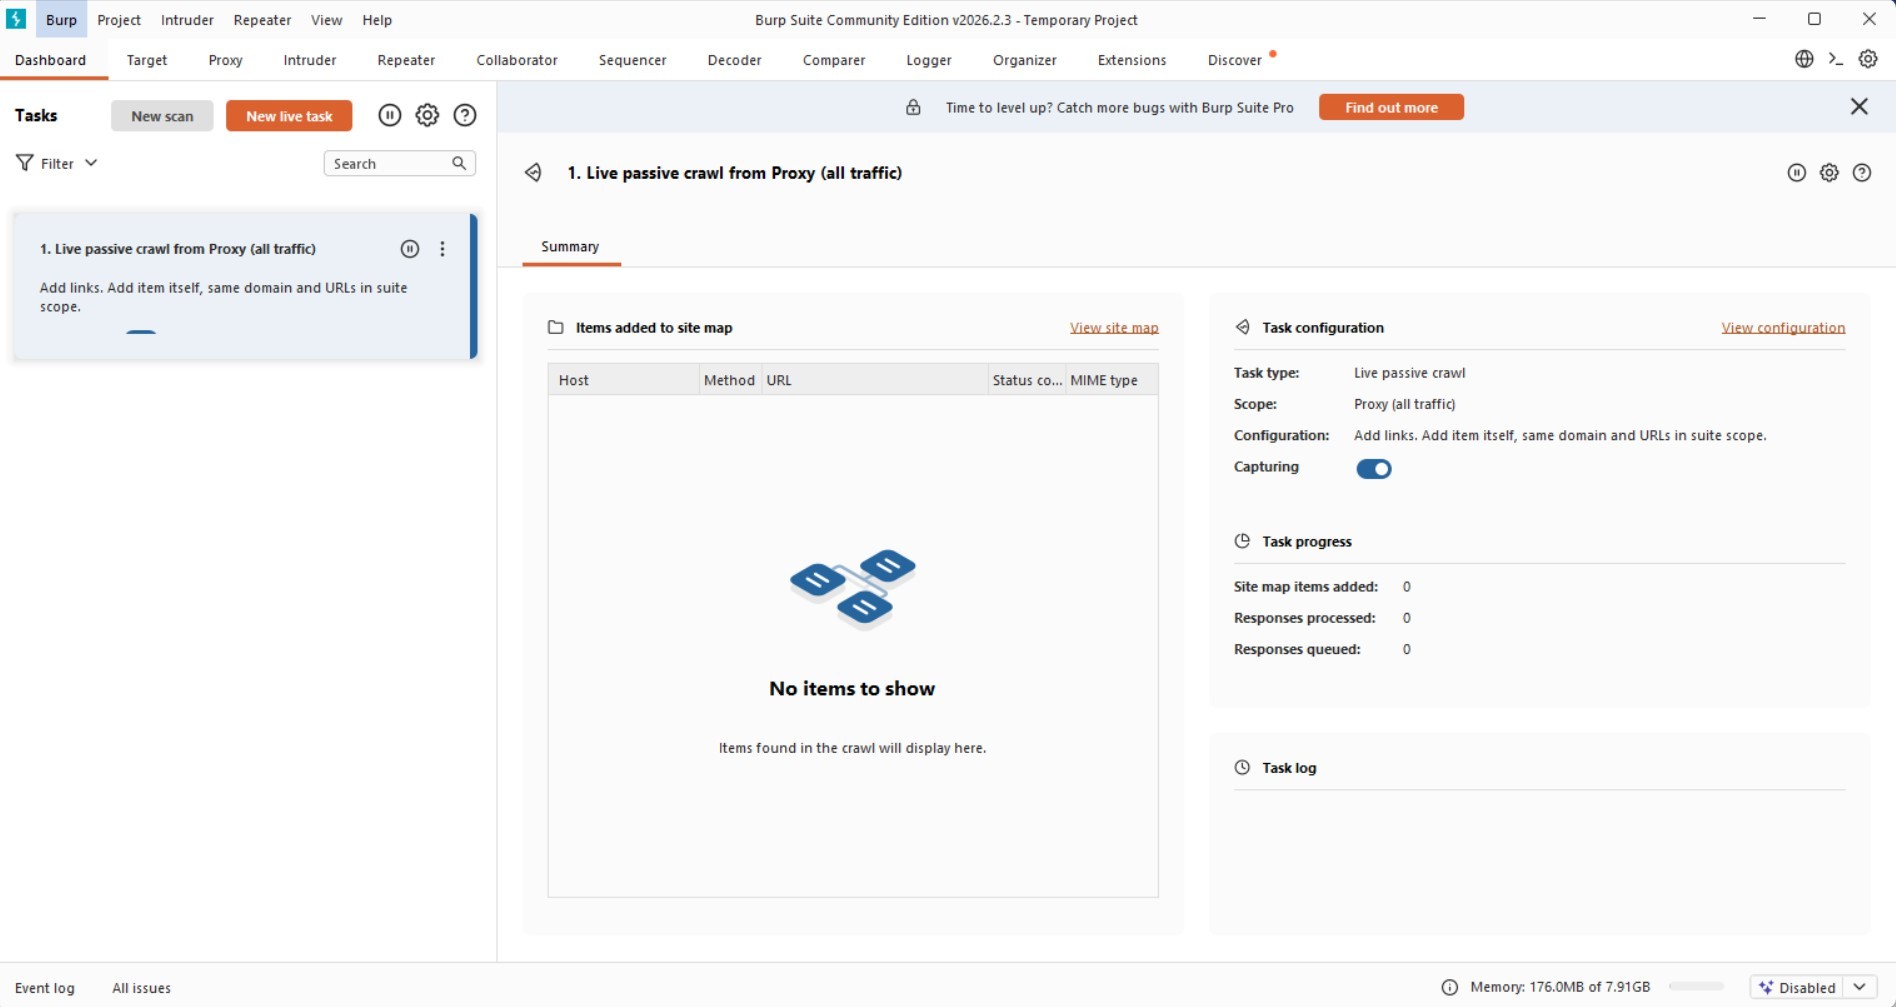Click the New live task button

289,116
